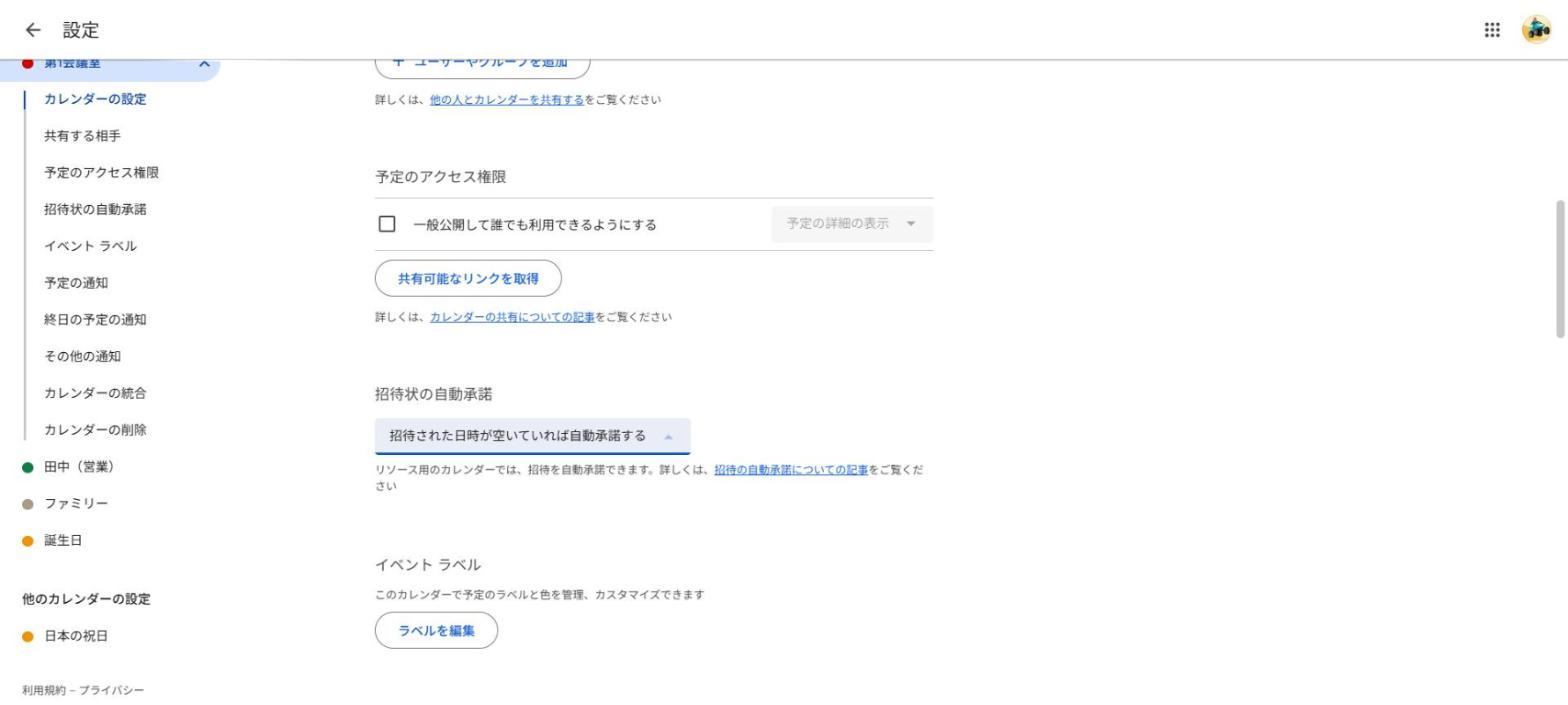Click the ラベルを編集 button
The height and width of the screenshot is (705, 1568).
coord(436,630)
